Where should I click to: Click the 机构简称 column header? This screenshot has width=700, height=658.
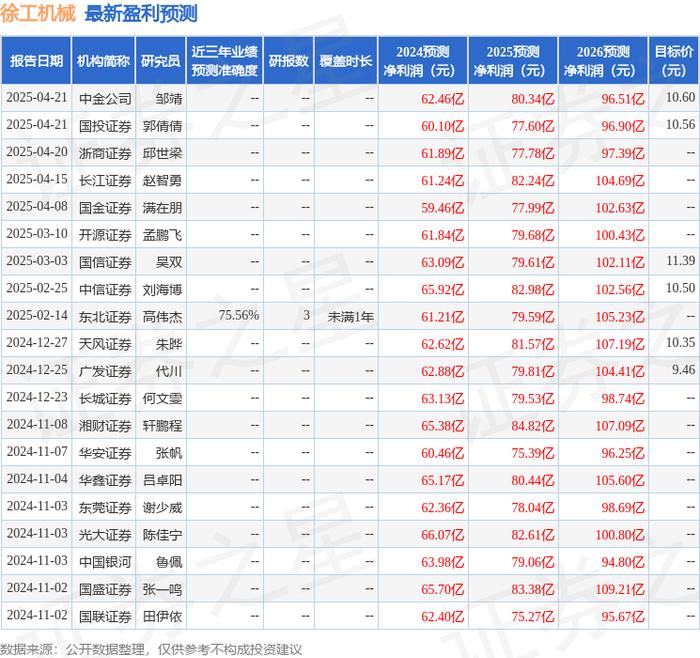point(103,61)
